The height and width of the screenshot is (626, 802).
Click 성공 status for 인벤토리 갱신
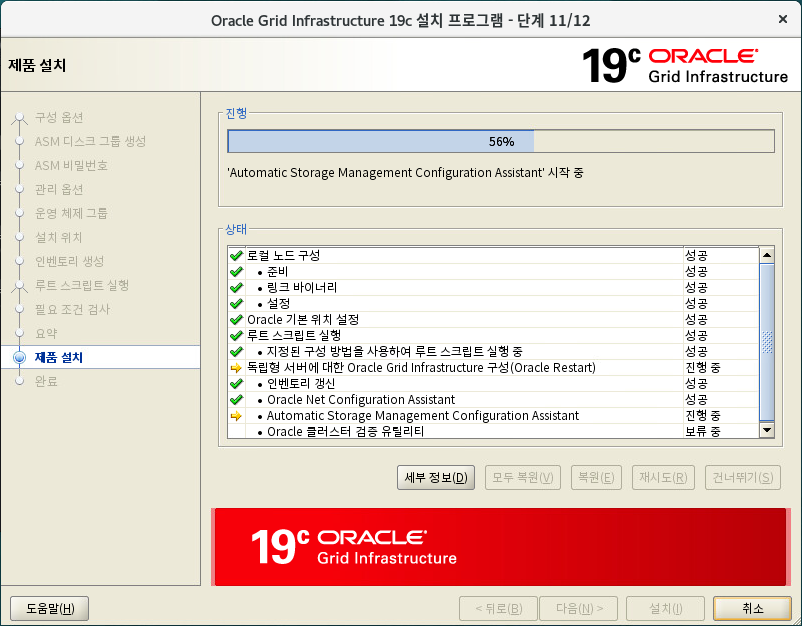[x=696, y=384]
